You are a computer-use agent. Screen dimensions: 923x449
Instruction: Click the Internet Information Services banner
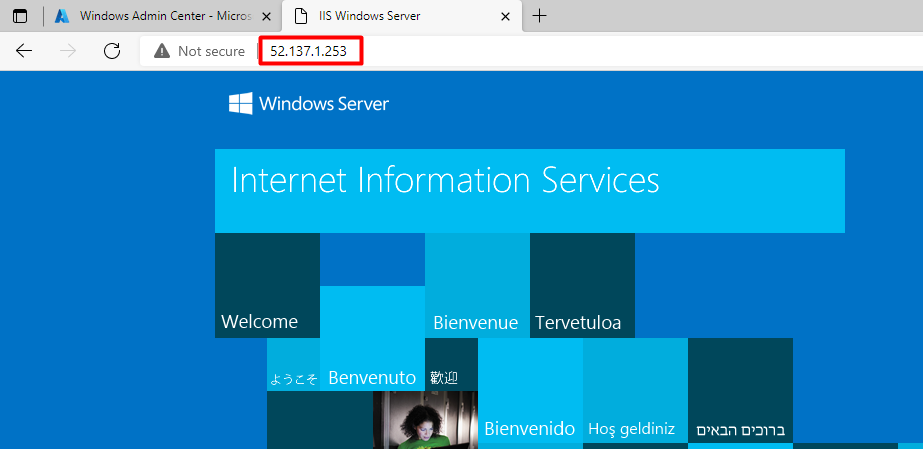click(x=530, y=191)
